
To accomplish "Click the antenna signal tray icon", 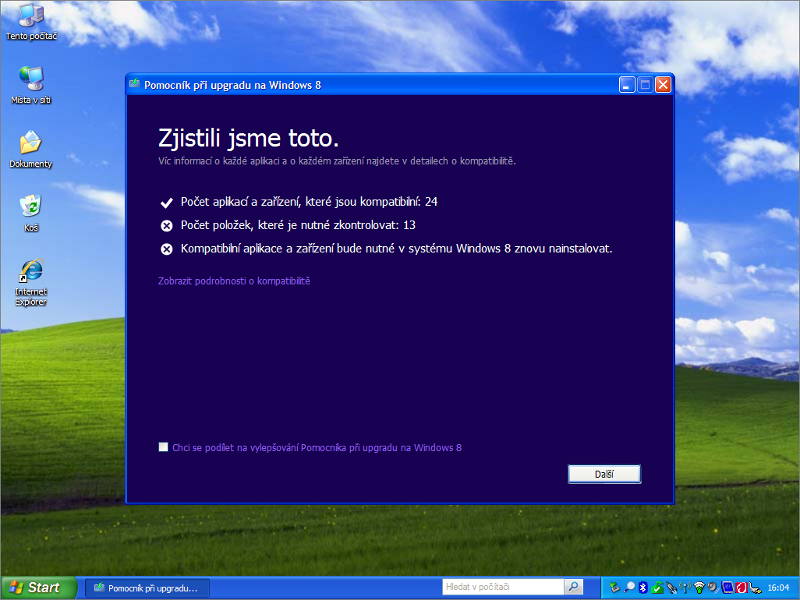I will point(685,588).
